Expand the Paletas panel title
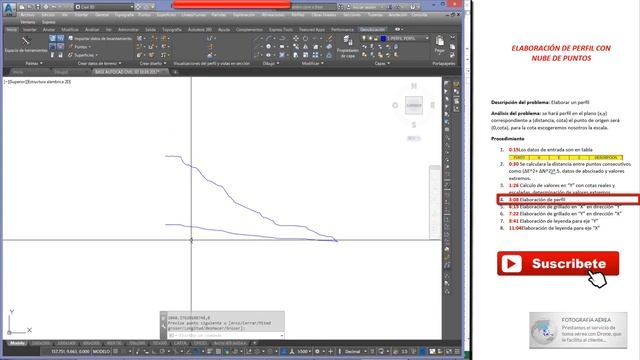Image resolution: width=640 pixels, height=360 pixels. click(33, 64)
